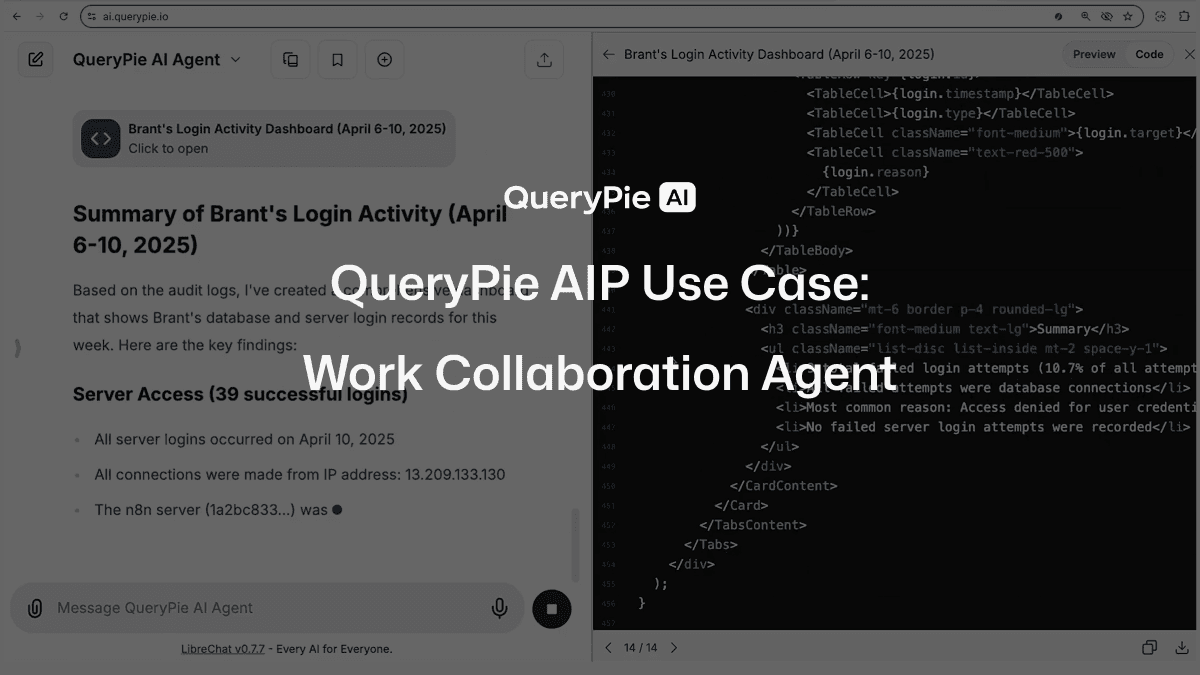This screenshot has width=1200, height=675.
Task: Click the chat scrollbar thumb
Action: click(x=575, y=545)
